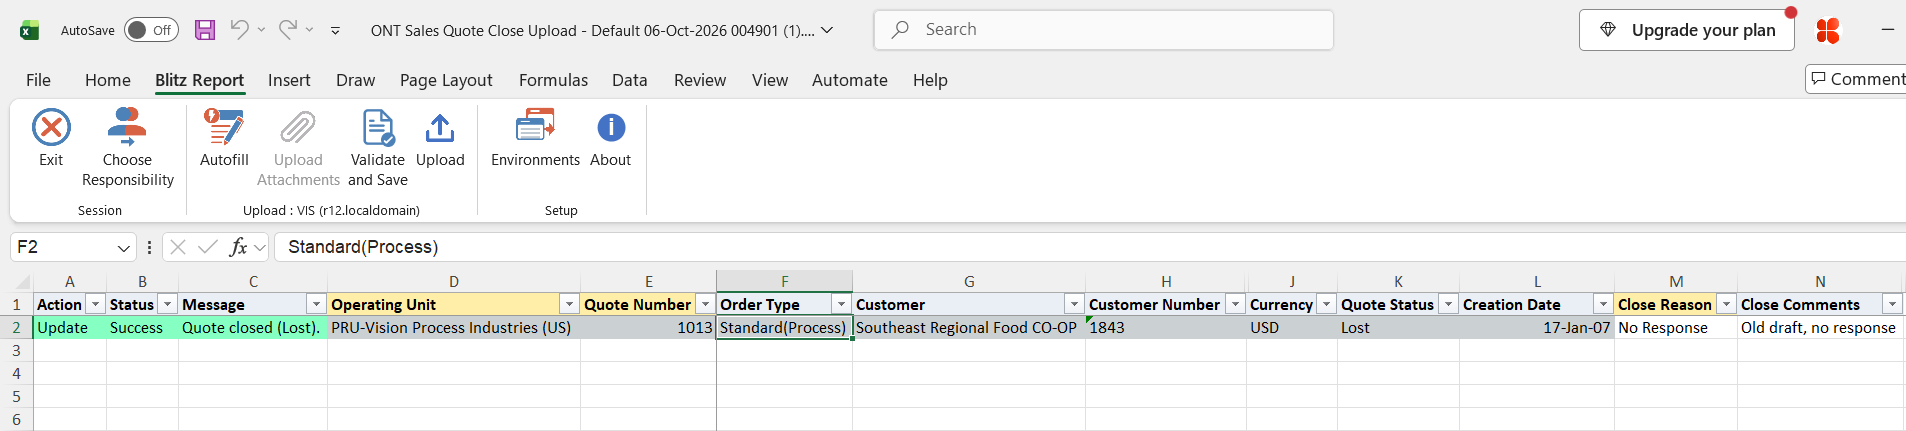Open the File menu
Screen dimensions: 1906x431
click(x=38, y=80)
